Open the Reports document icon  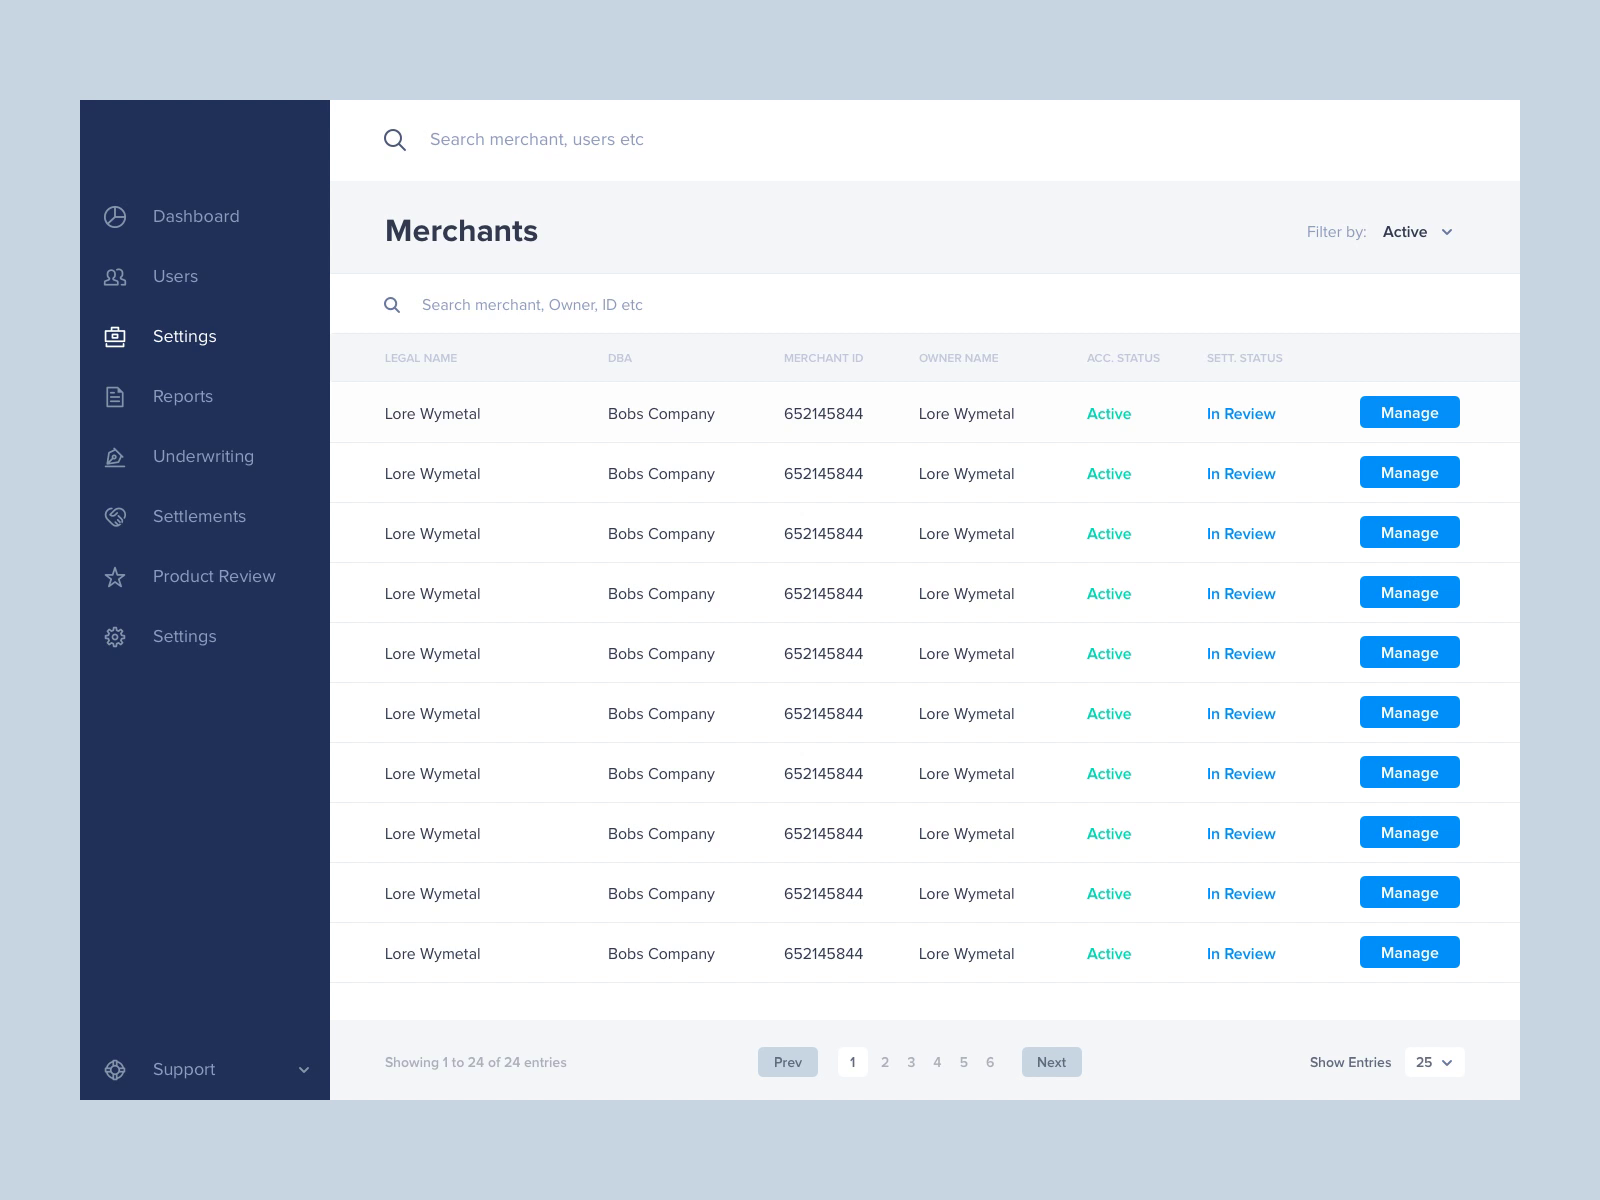[x=115, y=397]
